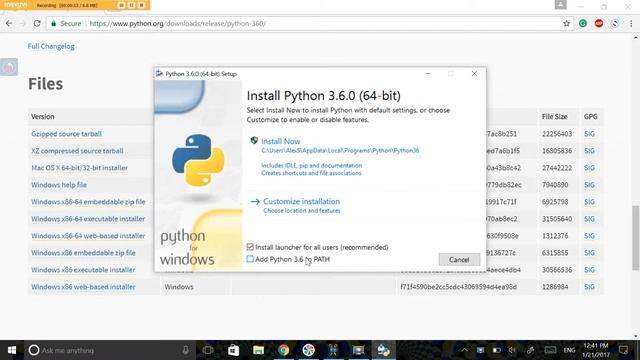Click Install Now in the setup dialog
Image resolution: width=640 pixels, height=360 pixels.
(x=281, y=141)
